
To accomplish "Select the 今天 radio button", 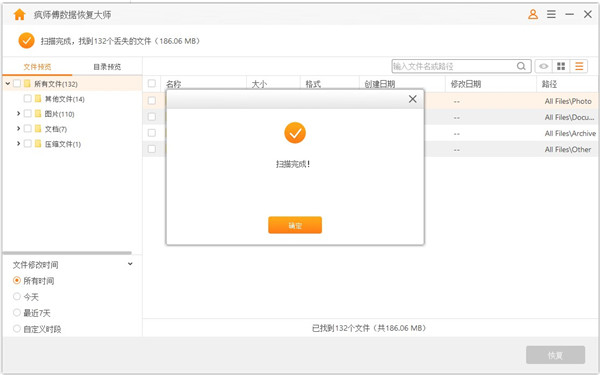I will tap(17, 297).
